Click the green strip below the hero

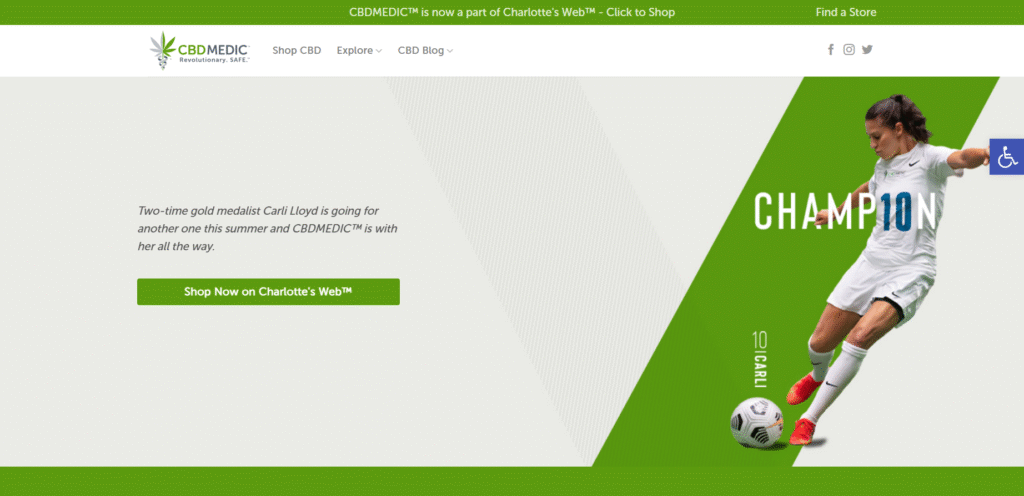[512, 481]
